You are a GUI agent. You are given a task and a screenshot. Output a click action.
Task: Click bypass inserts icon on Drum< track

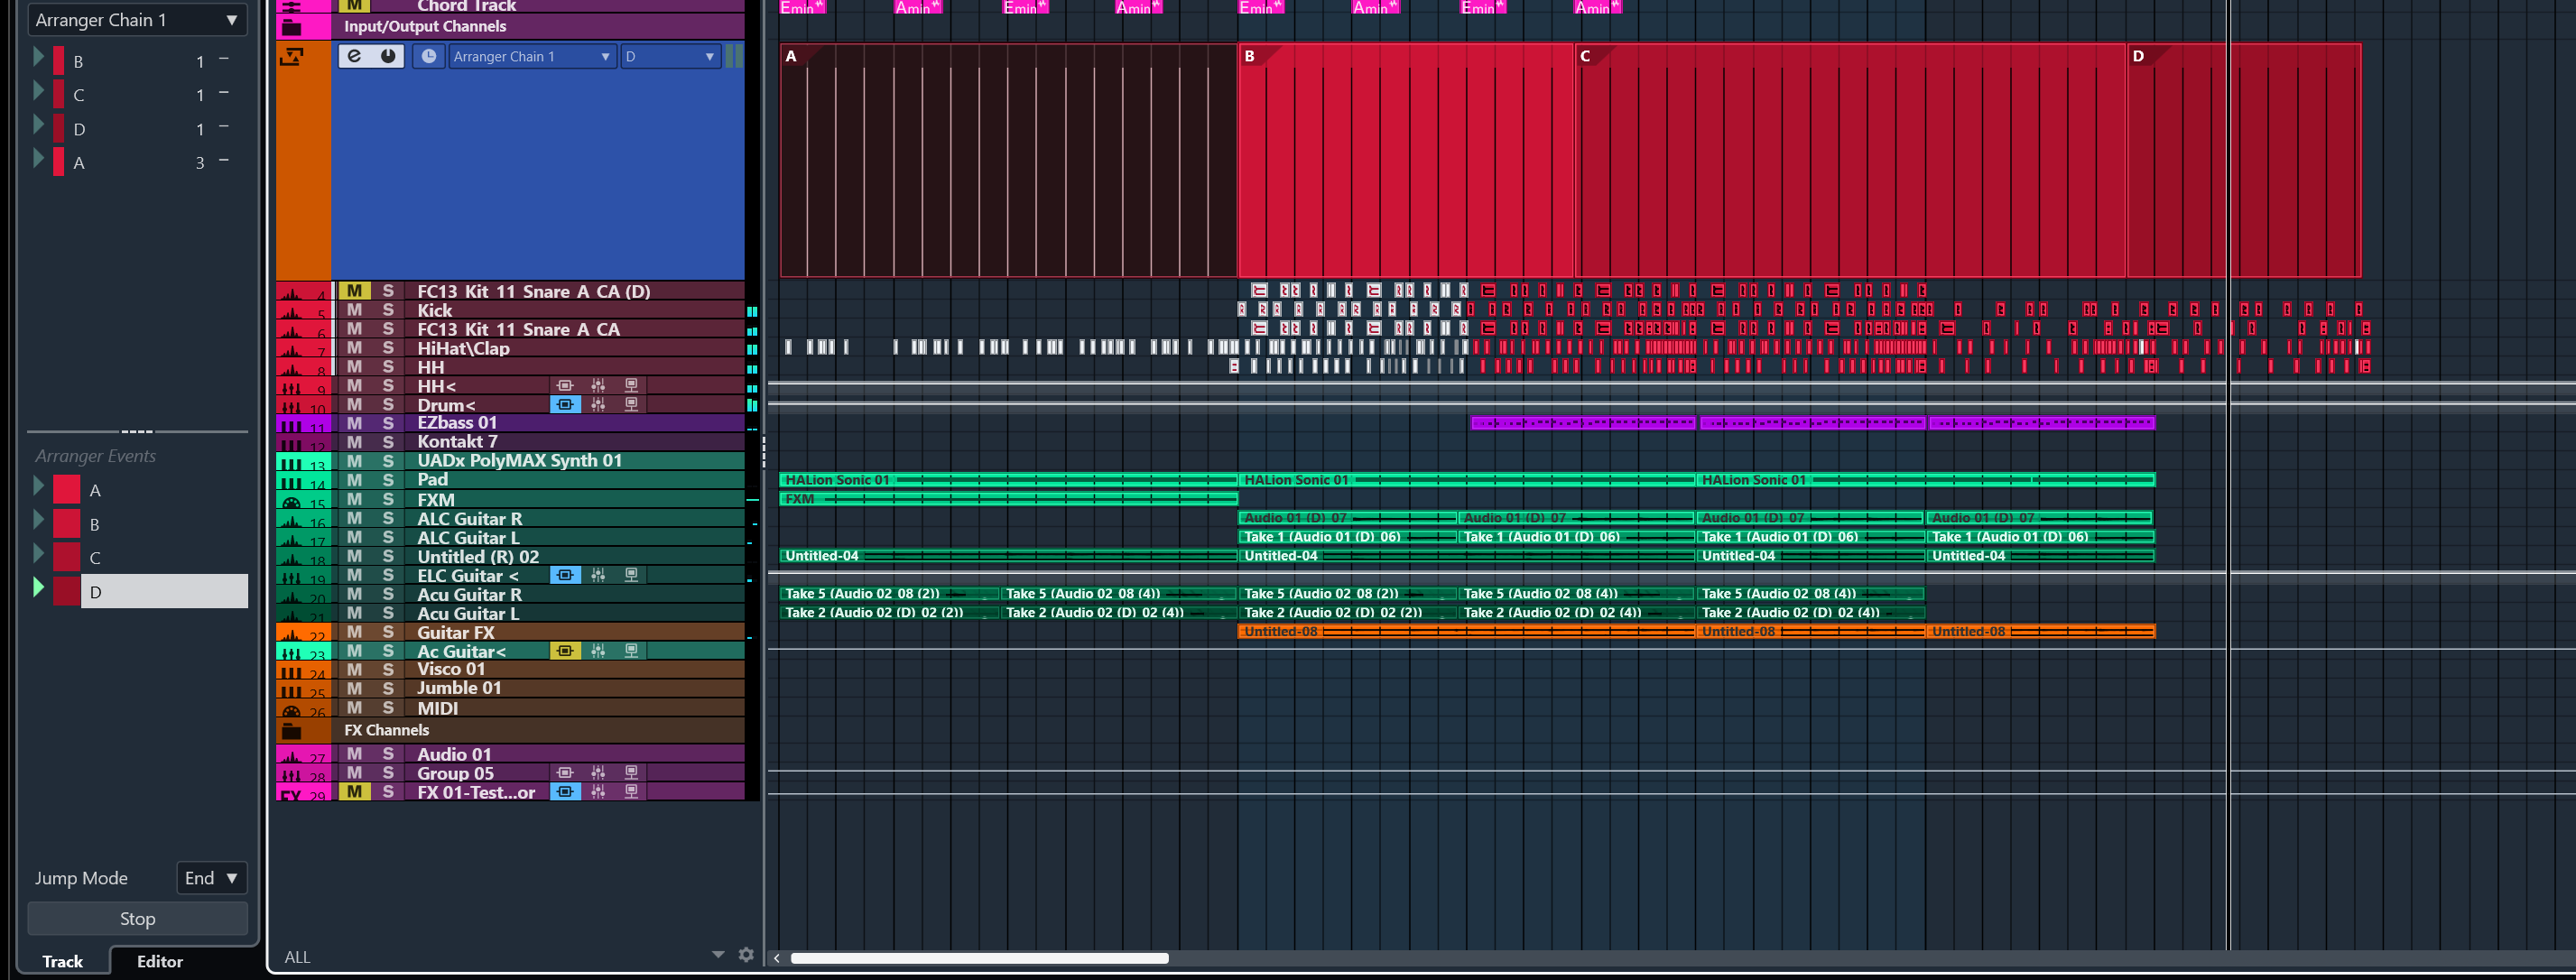click(x=565, y=405)
